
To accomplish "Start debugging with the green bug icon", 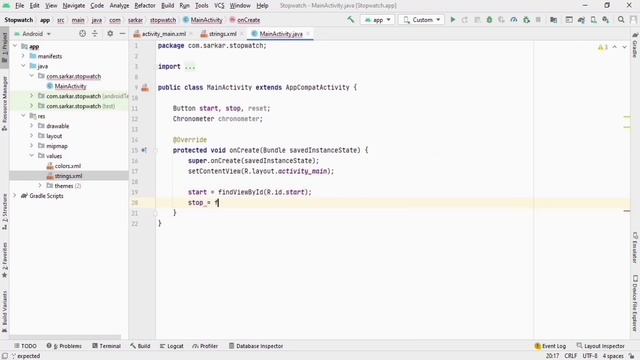I will point(489,20).
